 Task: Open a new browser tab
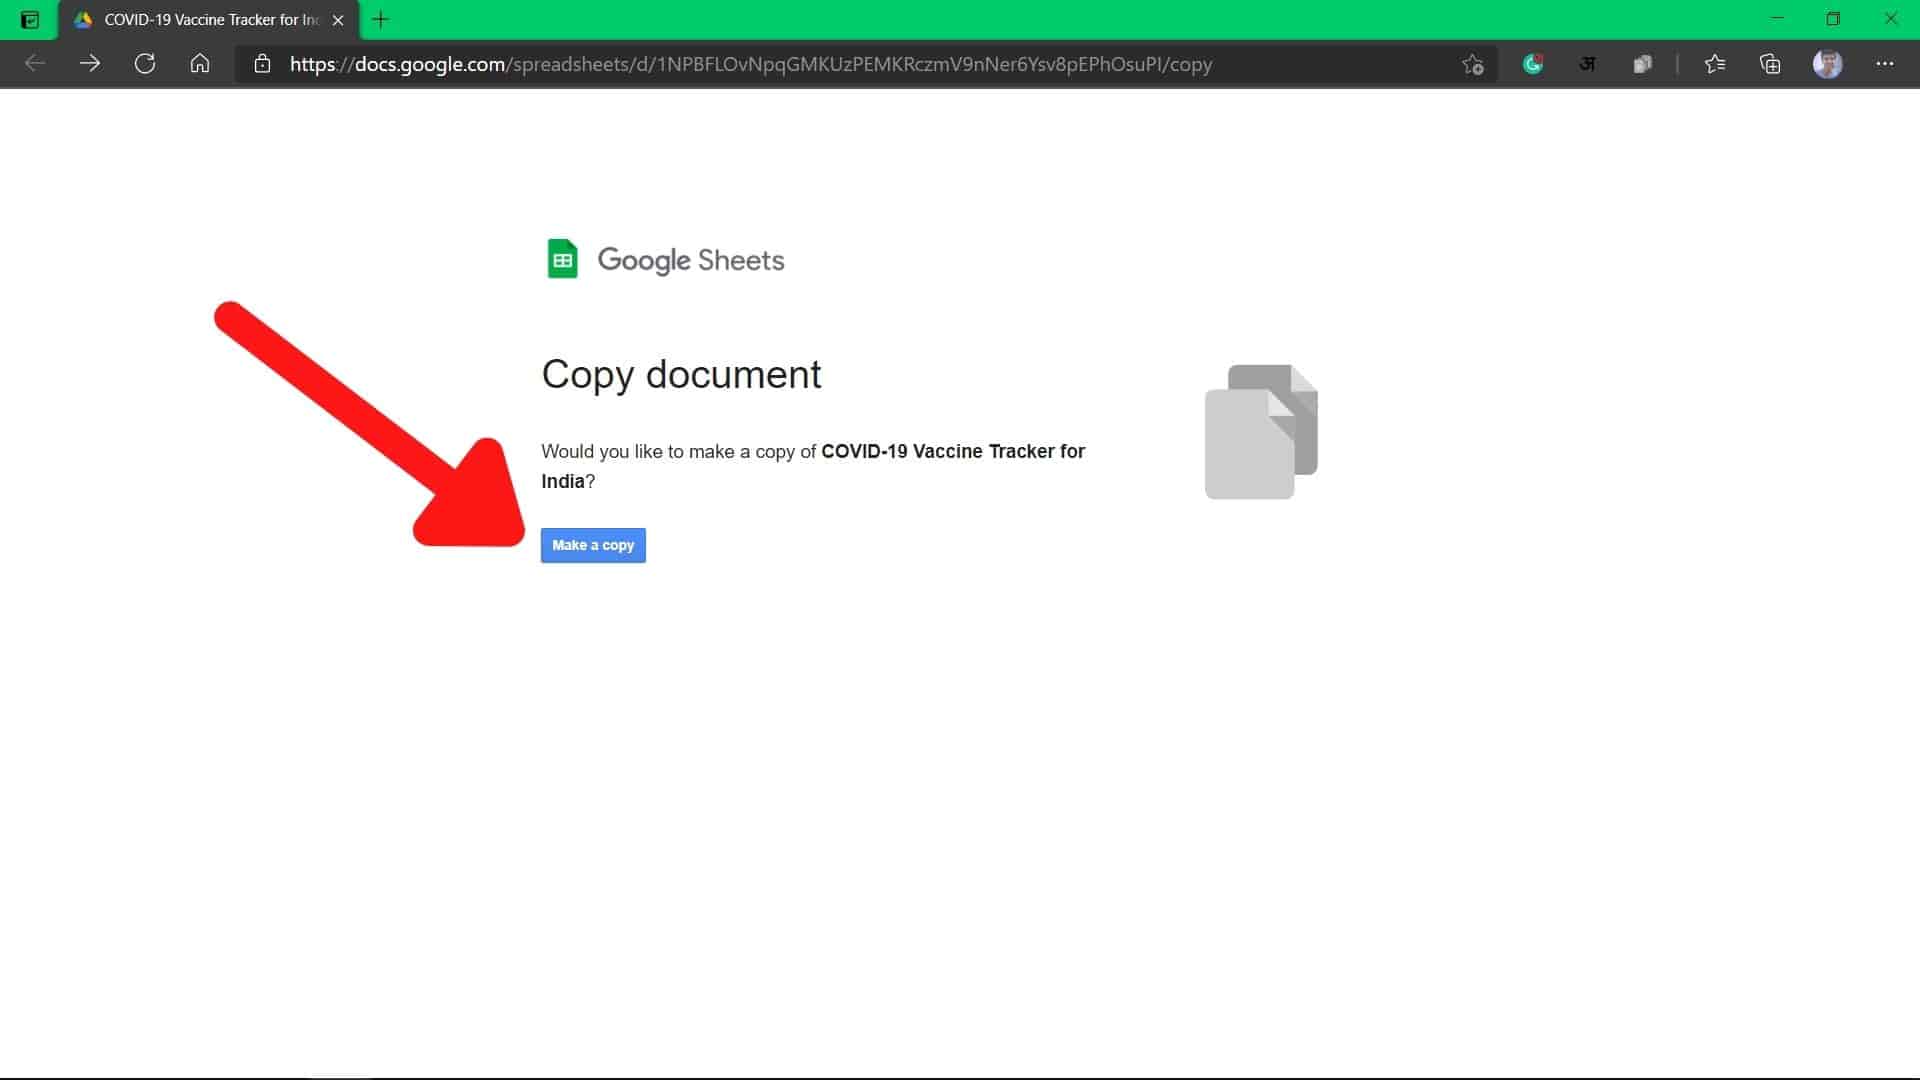click(380, 19)
